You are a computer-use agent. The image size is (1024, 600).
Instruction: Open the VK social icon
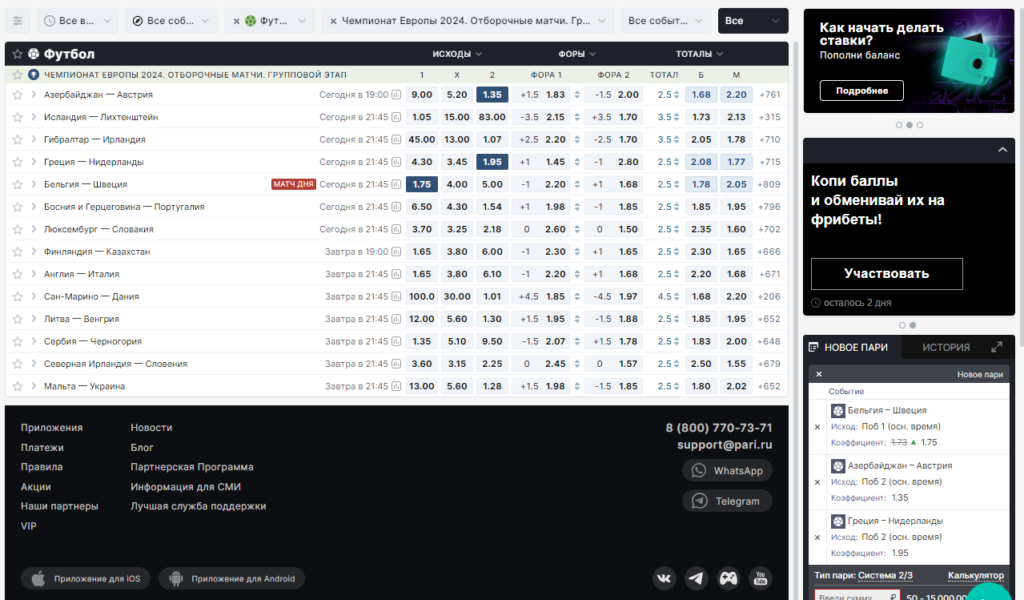pos(664,578)
